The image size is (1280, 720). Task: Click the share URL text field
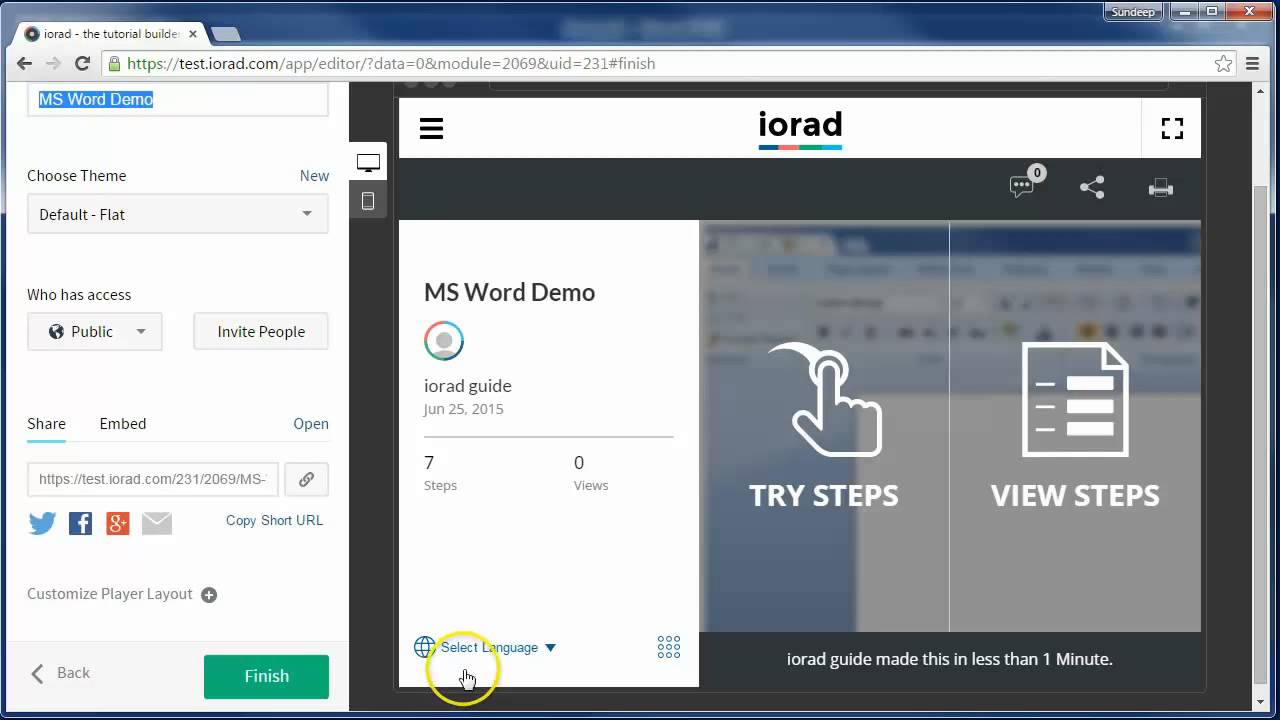tap(152, 479)
